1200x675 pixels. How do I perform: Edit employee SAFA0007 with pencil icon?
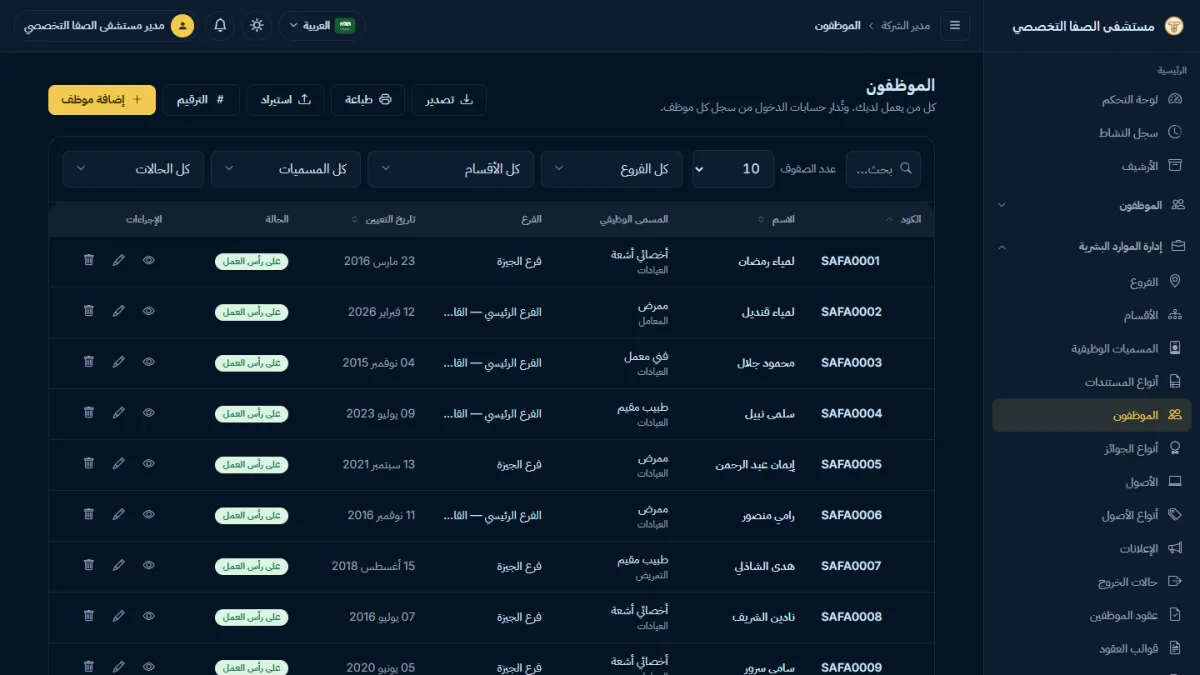click(x=119, y=565)
